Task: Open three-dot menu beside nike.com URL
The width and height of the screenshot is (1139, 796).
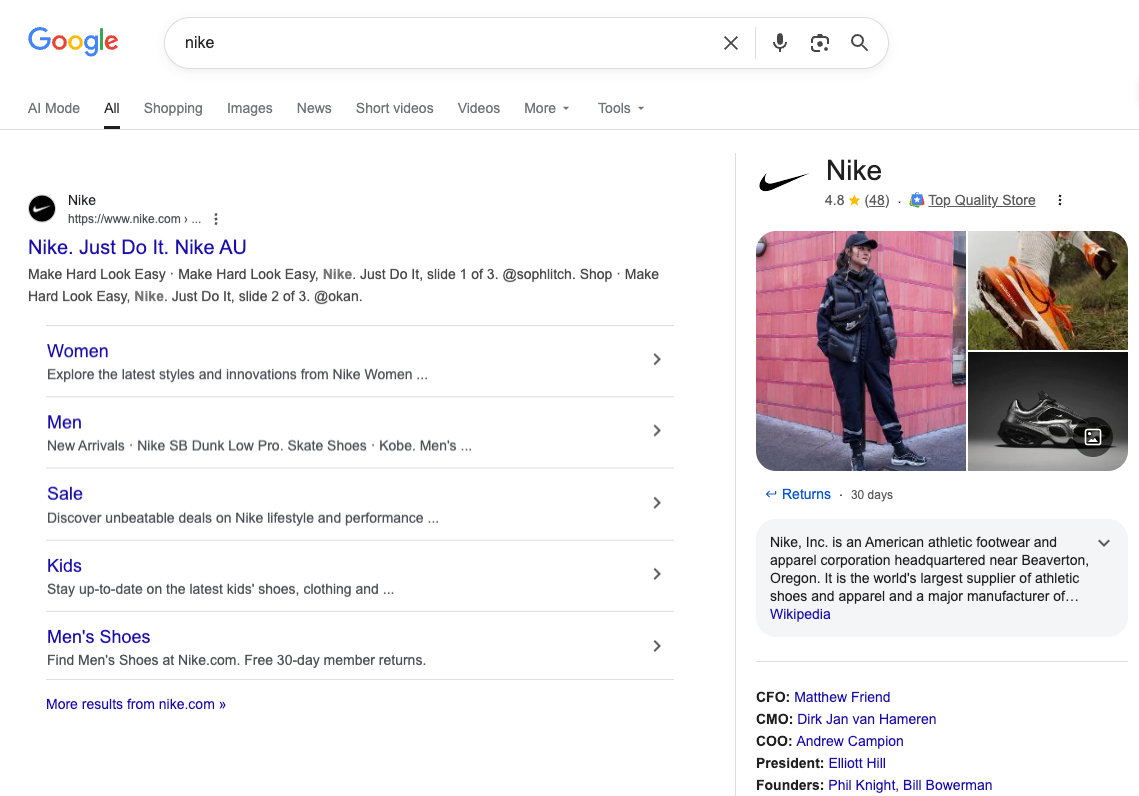Action: pos(216,219)
